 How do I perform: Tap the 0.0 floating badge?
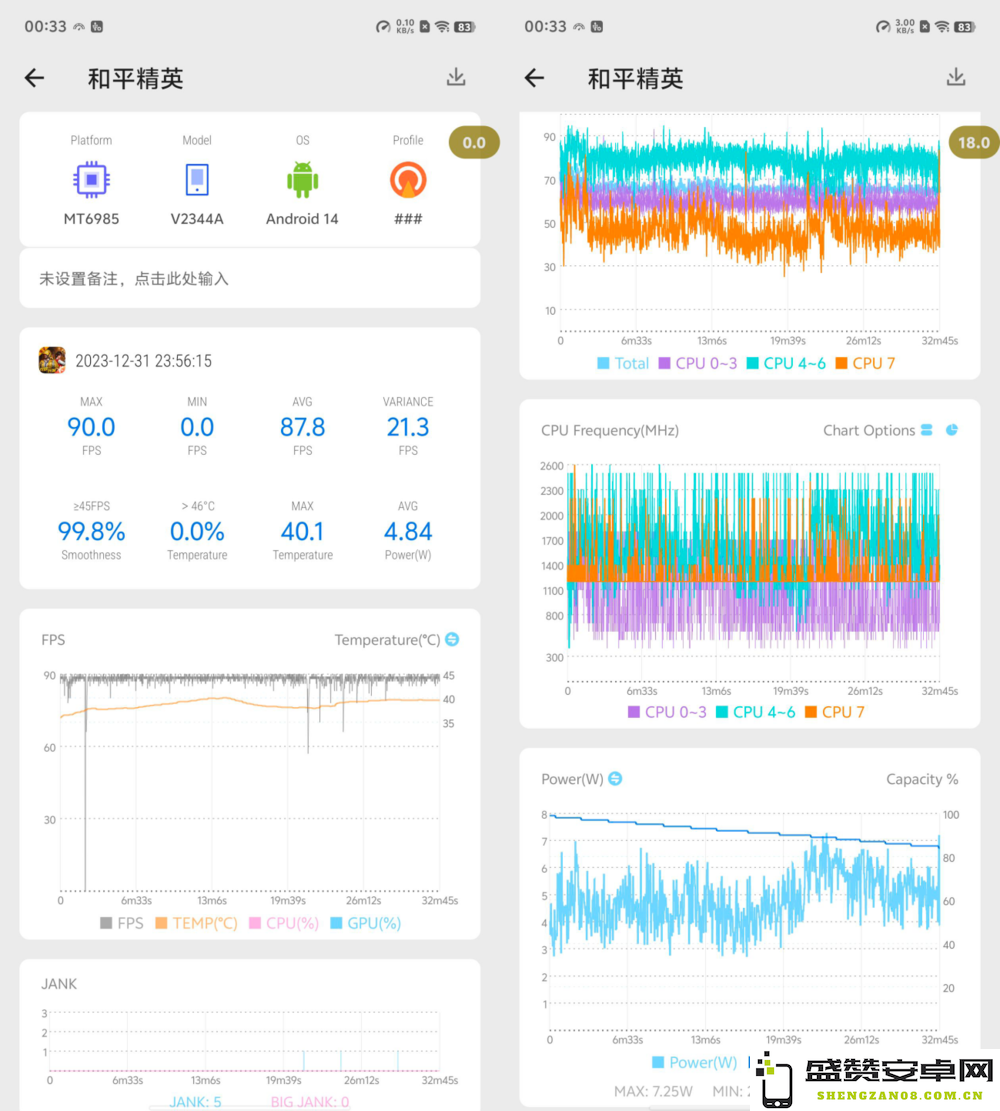(x=474, y=142)
